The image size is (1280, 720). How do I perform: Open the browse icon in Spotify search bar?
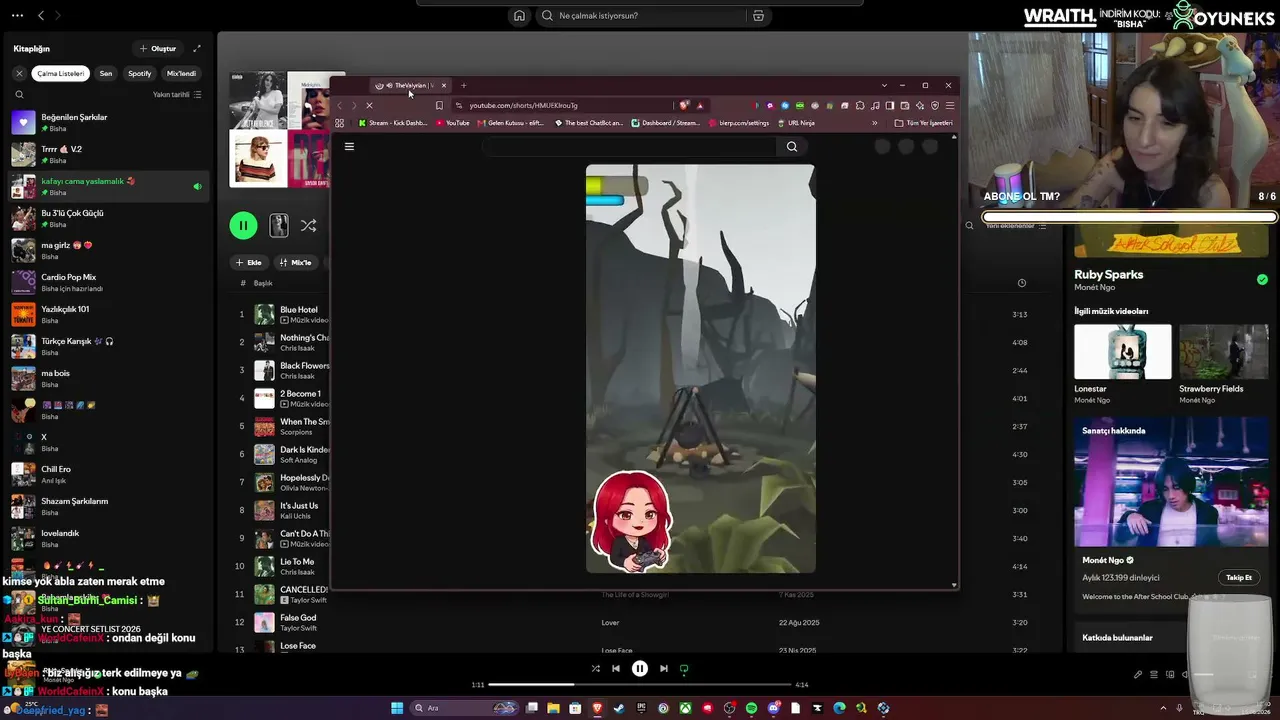758,16
